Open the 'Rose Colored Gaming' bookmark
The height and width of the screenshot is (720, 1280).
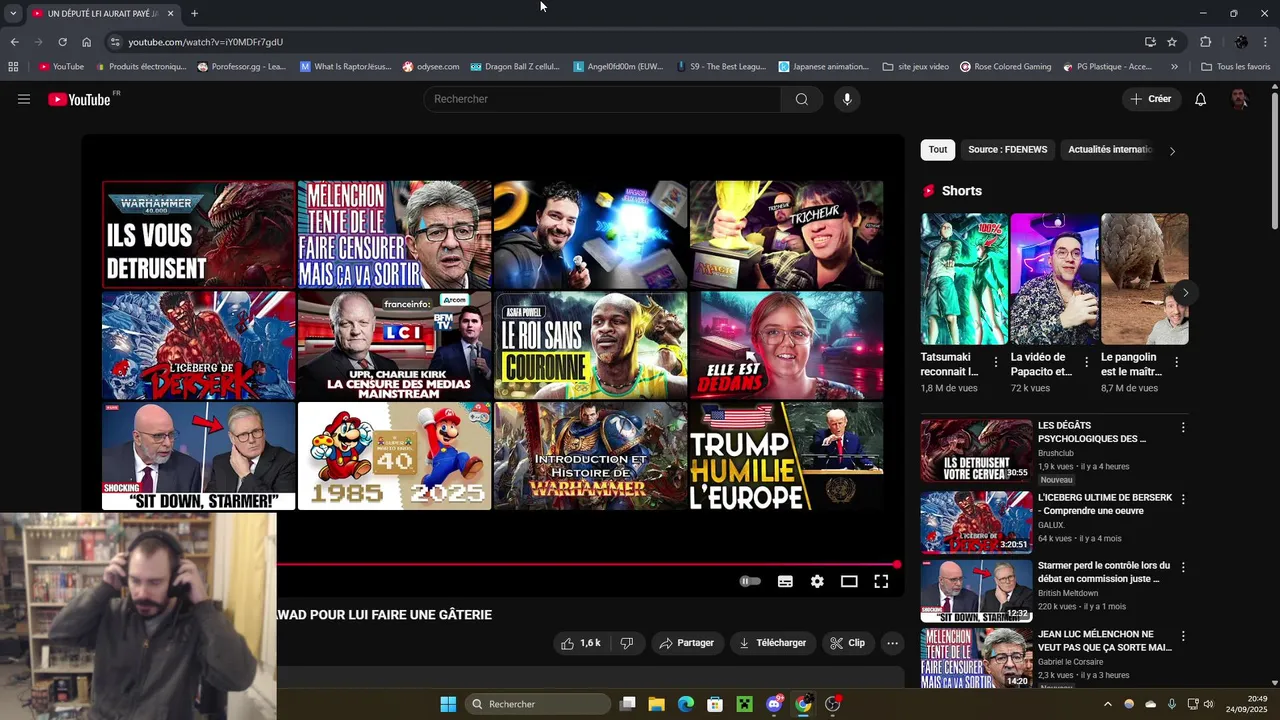point(1005,67)
